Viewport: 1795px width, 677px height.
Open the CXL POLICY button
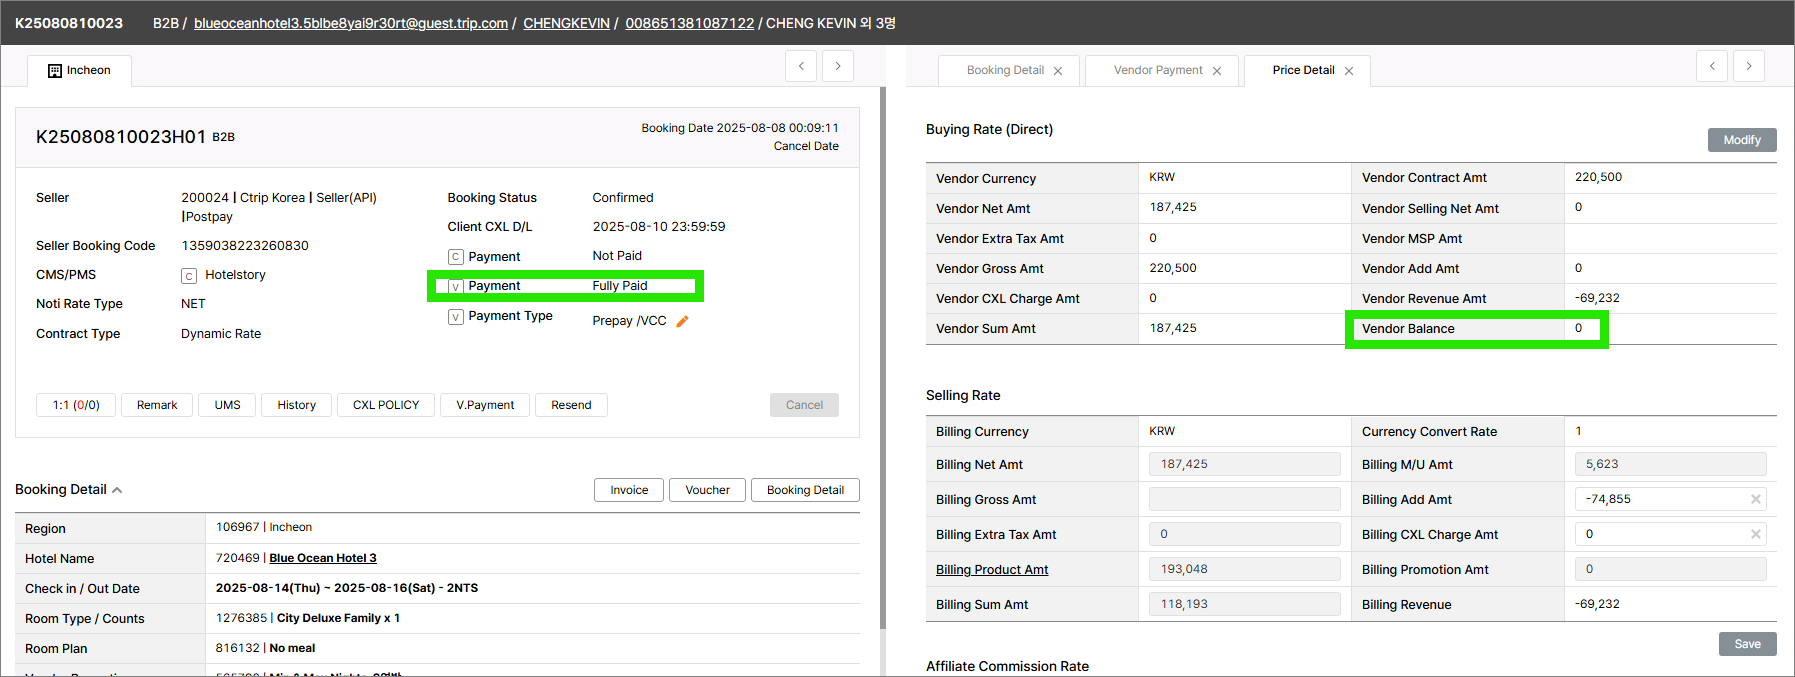(x=386, y=405)
